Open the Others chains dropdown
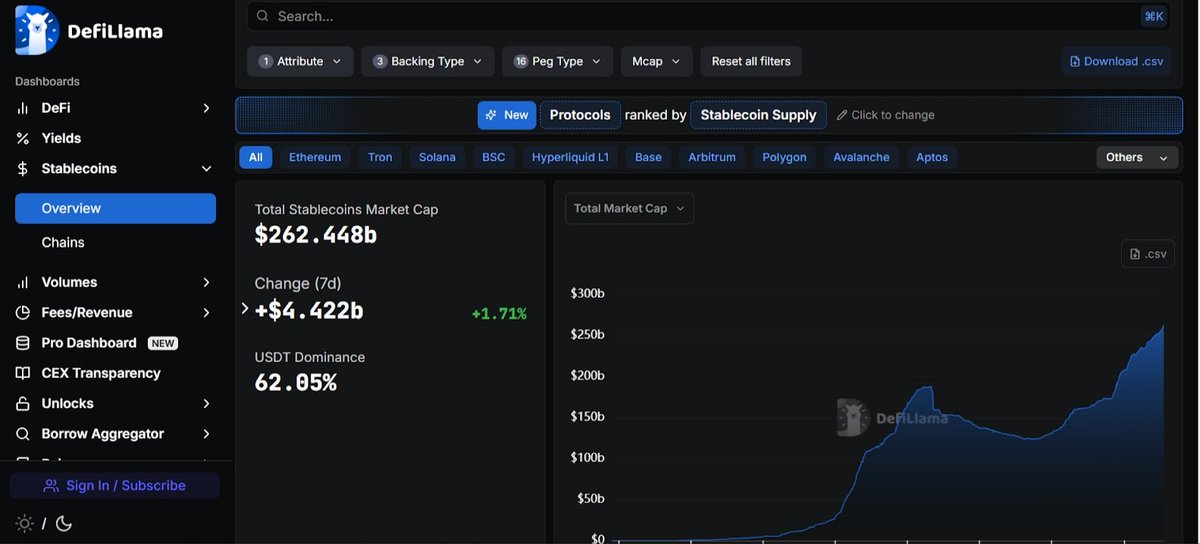The image size is (1200, 544). pos(1137,158)
